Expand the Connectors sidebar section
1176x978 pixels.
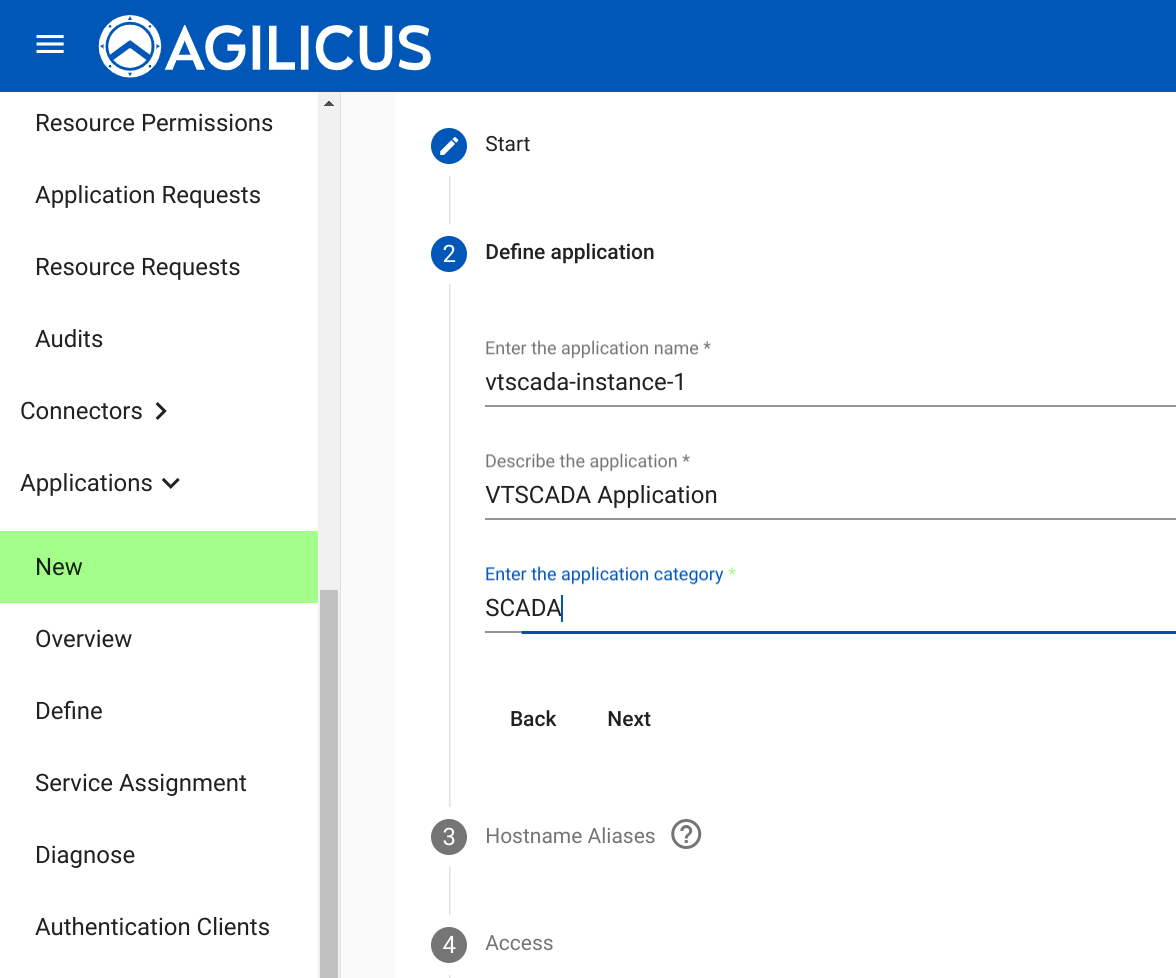(x=94, y=411)
